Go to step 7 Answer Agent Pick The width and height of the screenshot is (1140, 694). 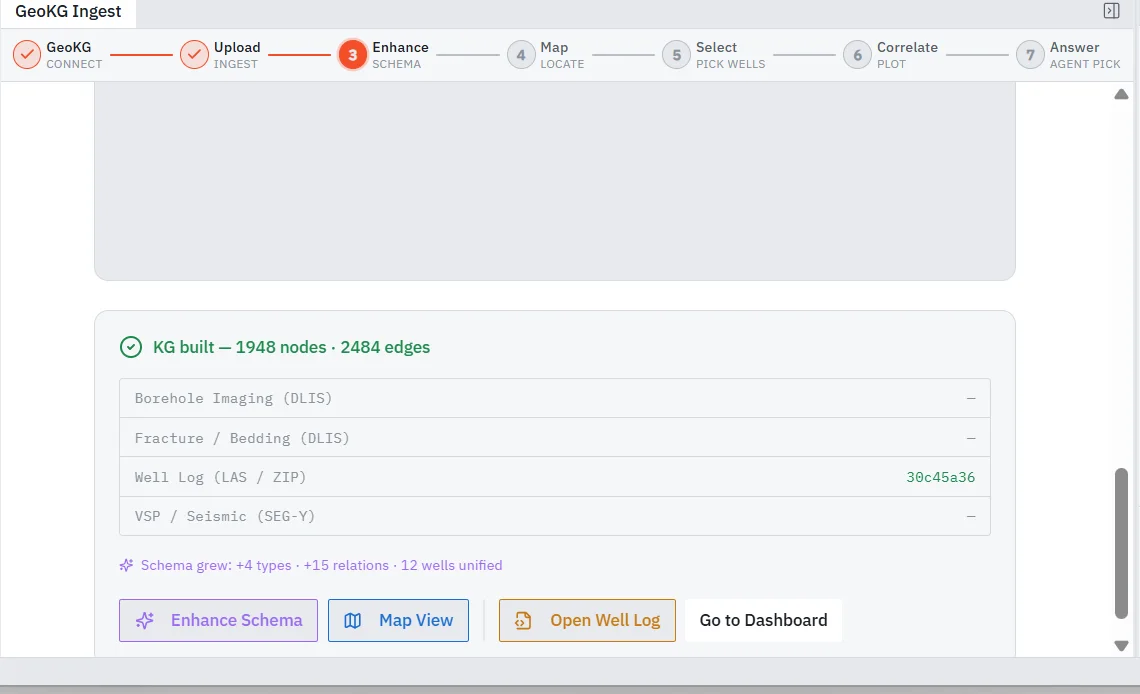(1069, 55)
